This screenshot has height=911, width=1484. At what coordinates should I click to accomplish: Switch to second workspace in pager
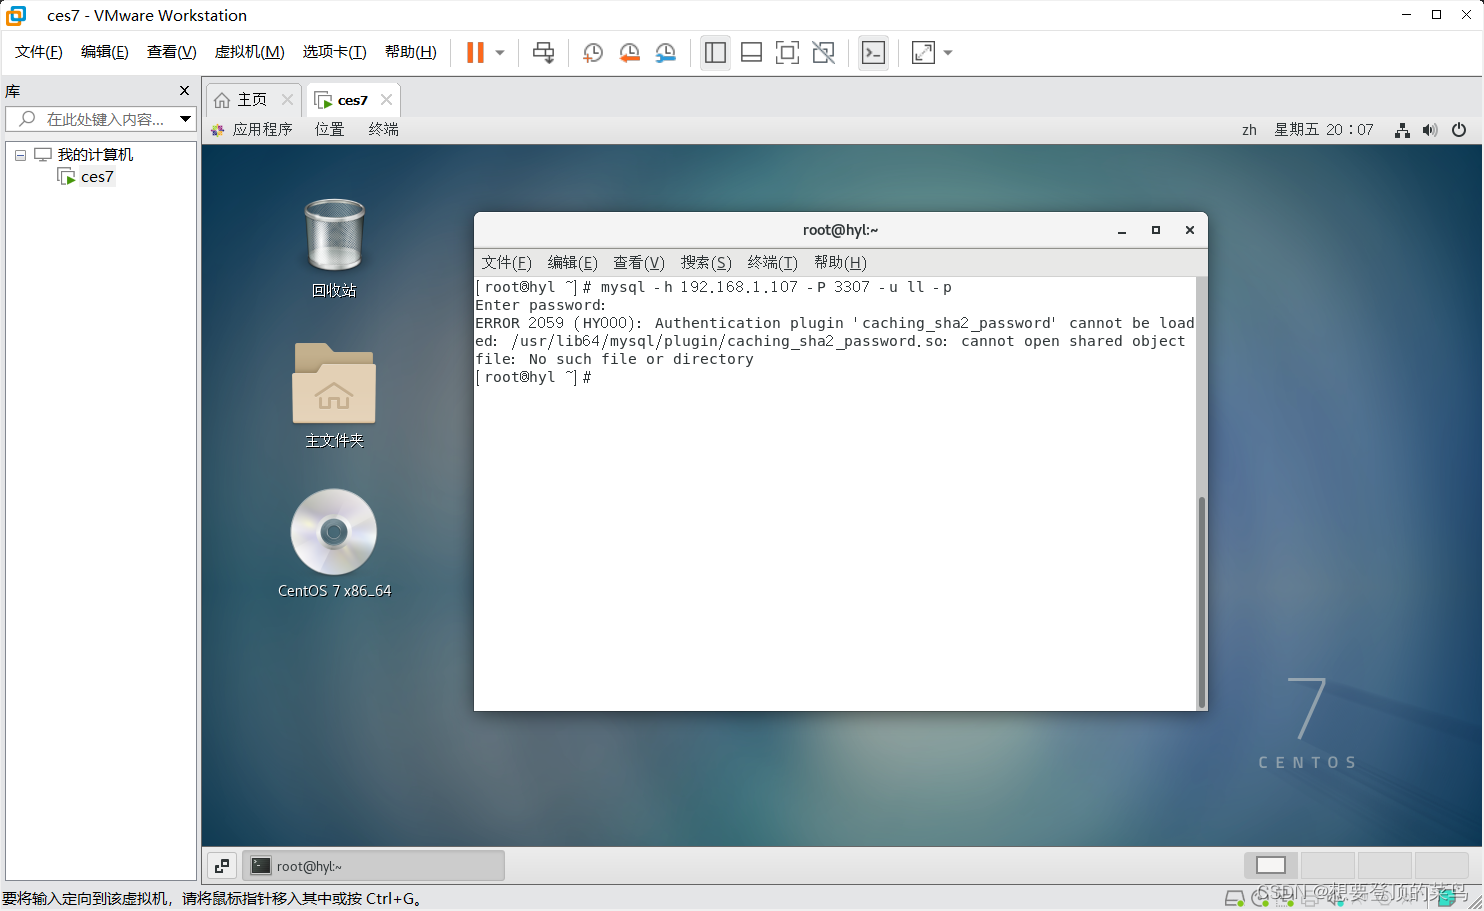pos(1327,865)
